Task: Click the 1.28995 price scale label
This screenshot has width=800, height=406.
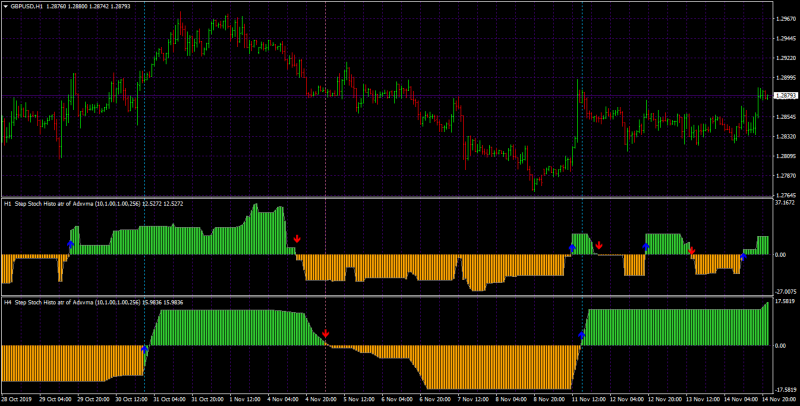Action: coord(786,78)
